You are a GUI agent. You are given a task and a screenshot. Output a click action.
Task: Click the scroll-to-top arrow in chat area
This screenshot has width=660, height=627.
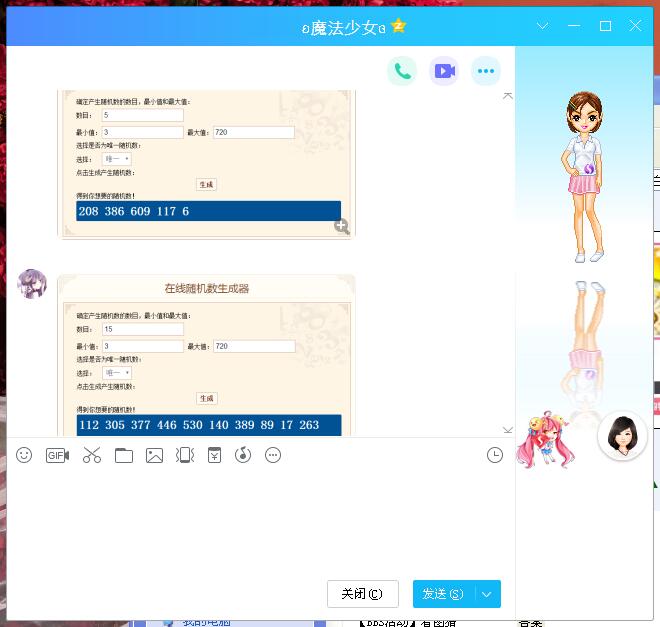[x=508, y=96]
